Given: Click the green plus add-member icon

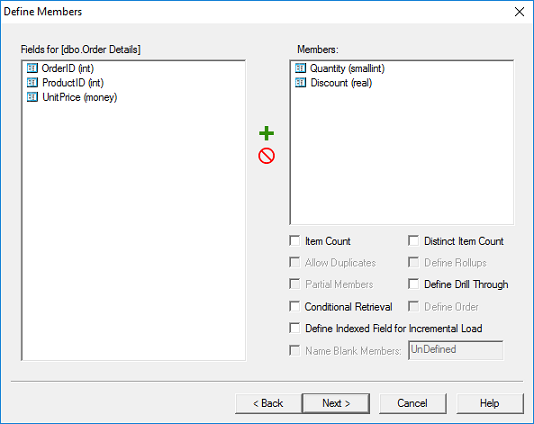Looking at the screenshot, I should [x=266, y=133].
